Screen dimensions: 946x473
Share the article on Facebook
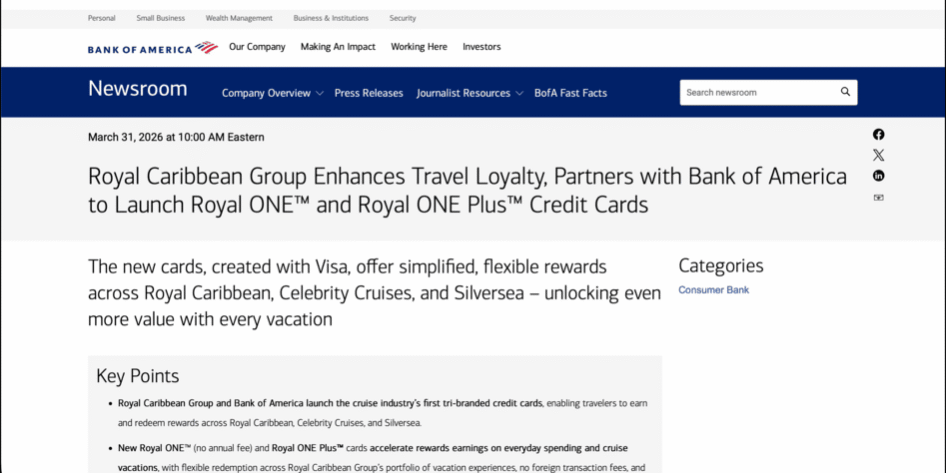coord(878,134)
